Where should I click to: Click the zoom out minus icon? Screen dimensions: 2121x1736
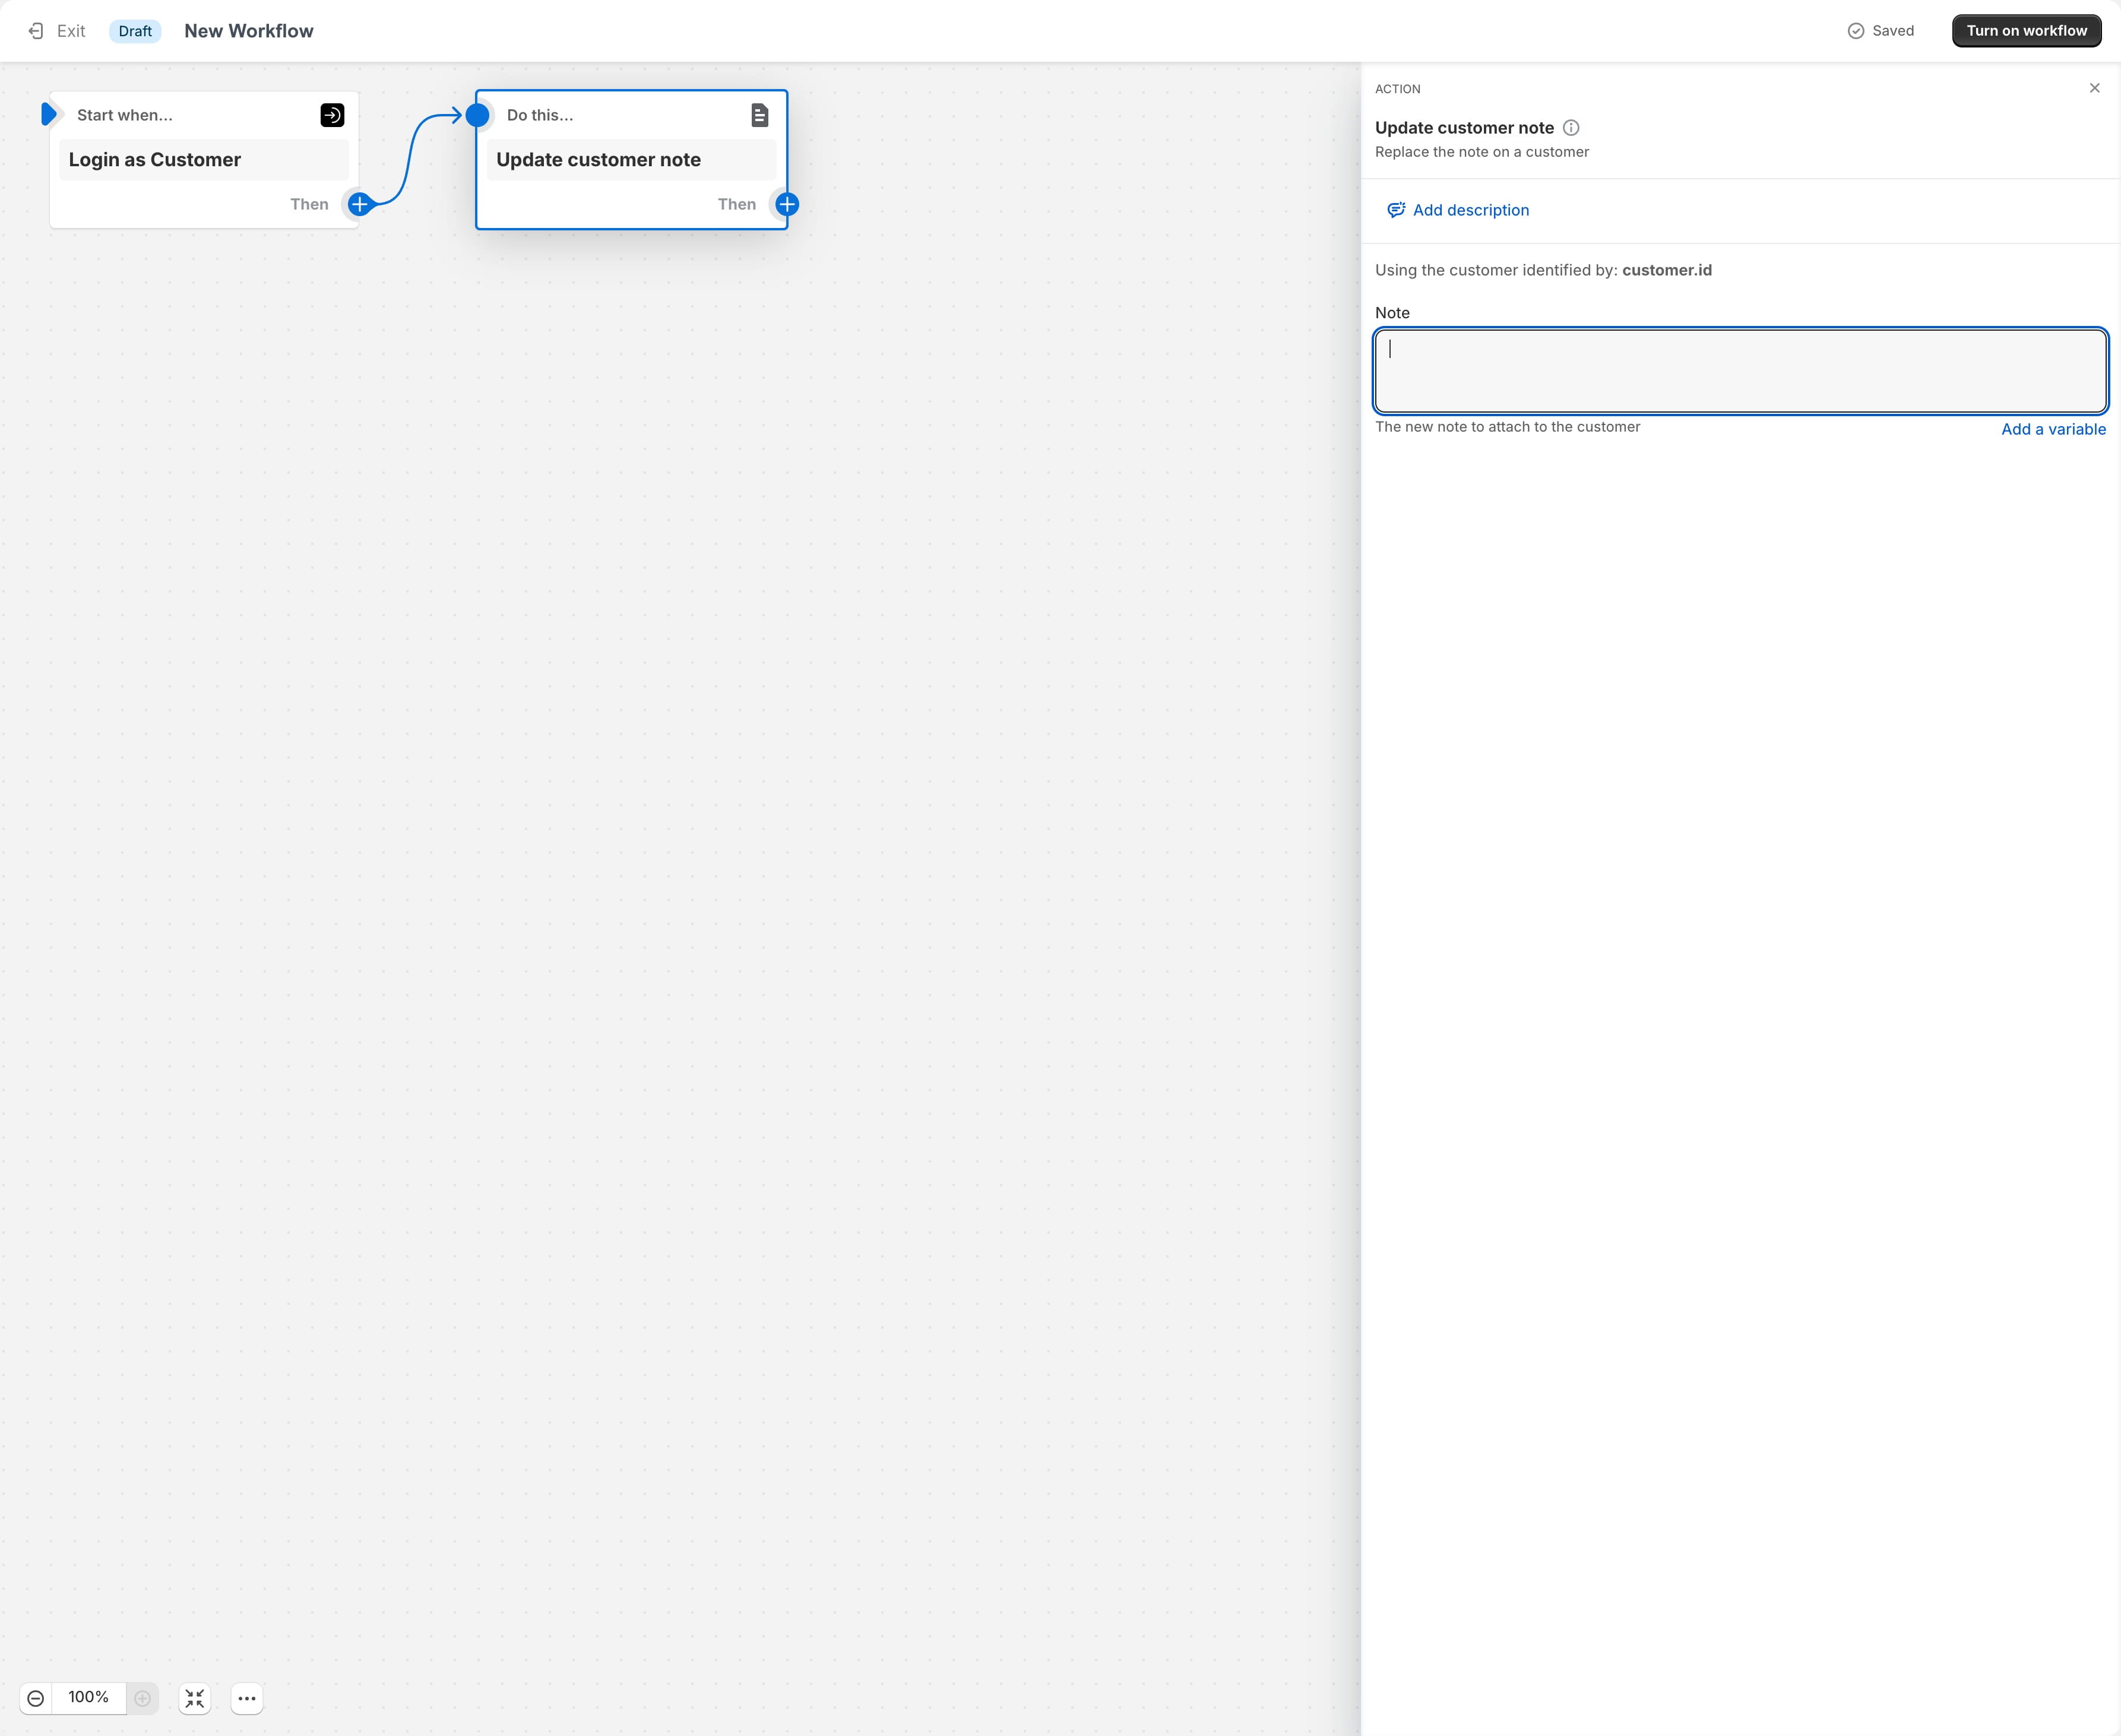36,1698
